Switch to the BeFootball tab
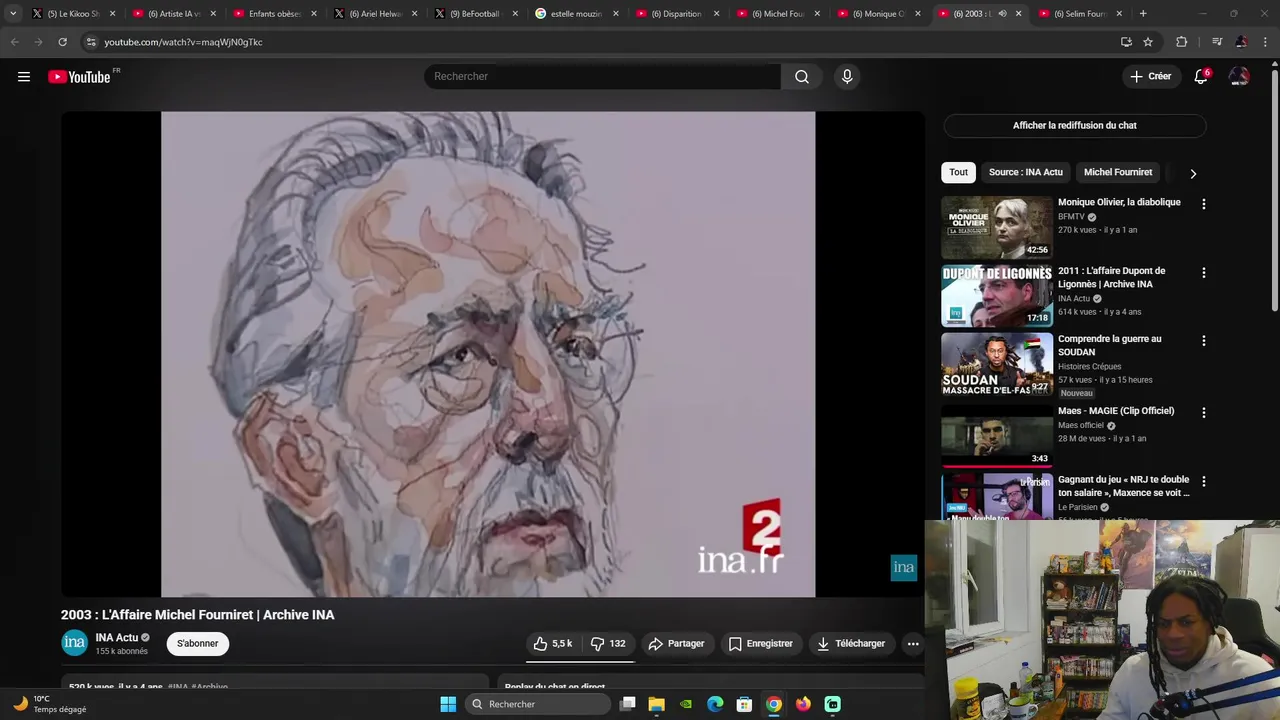Screen dimensions: 1280x720 477,14
